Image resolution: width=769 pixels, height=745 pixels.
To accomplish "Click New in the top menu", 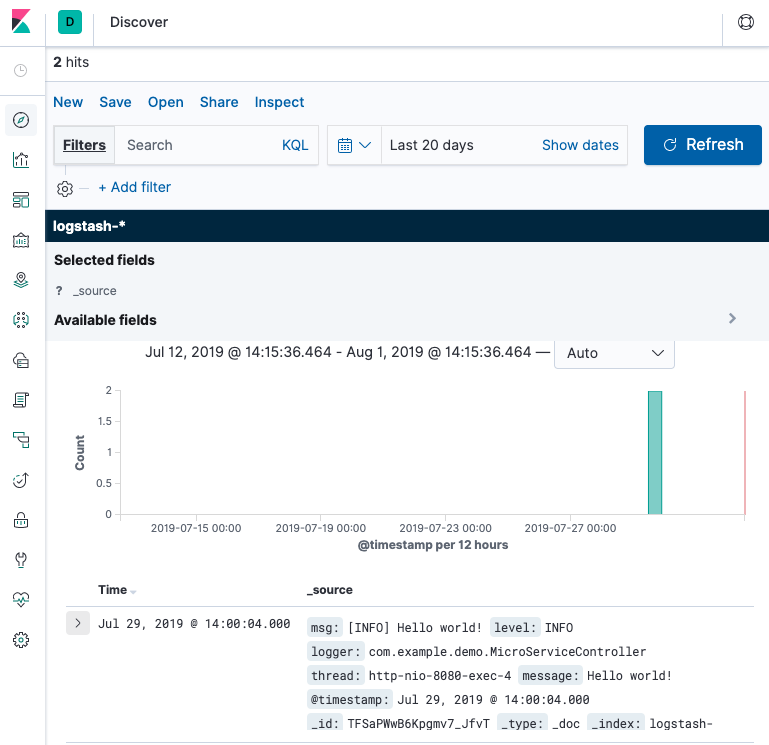I will [x=68, y=102].
